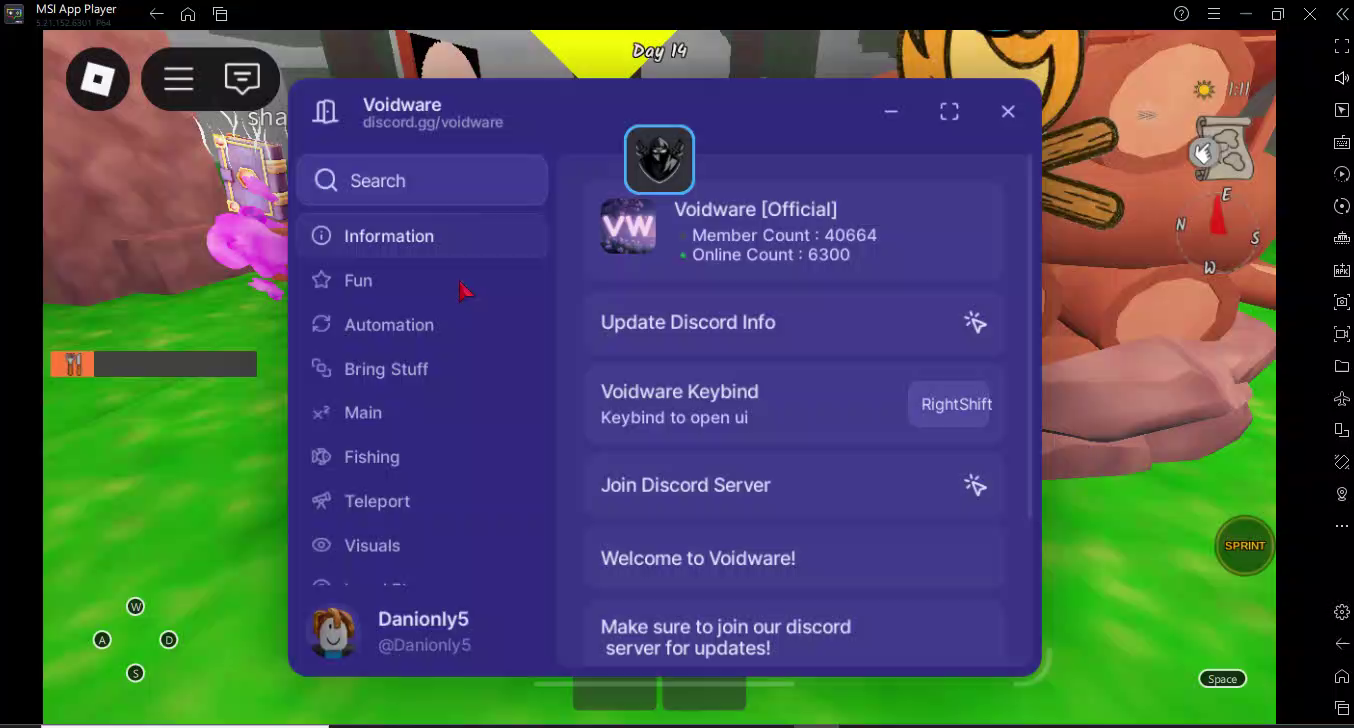Click the sidebar location pin icon
Image resolution: width=1354 pixels, height=728 pixels.
tap(1342, 494)
